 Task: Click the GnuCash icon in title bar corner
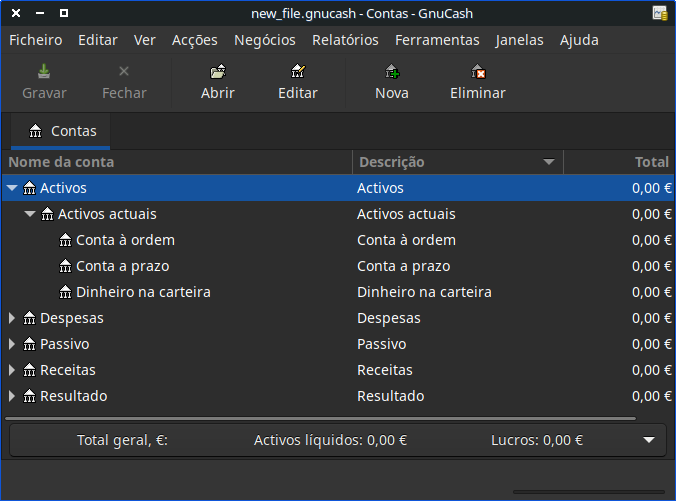point(660,13)
